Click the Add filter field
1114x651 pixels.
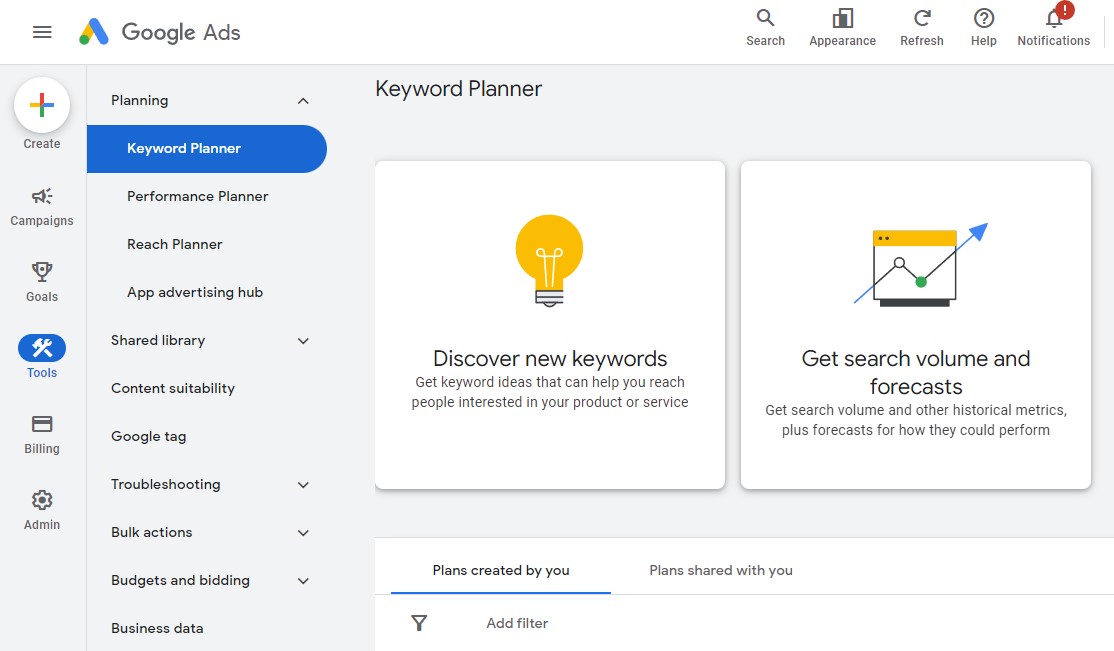tap(517, 623)
